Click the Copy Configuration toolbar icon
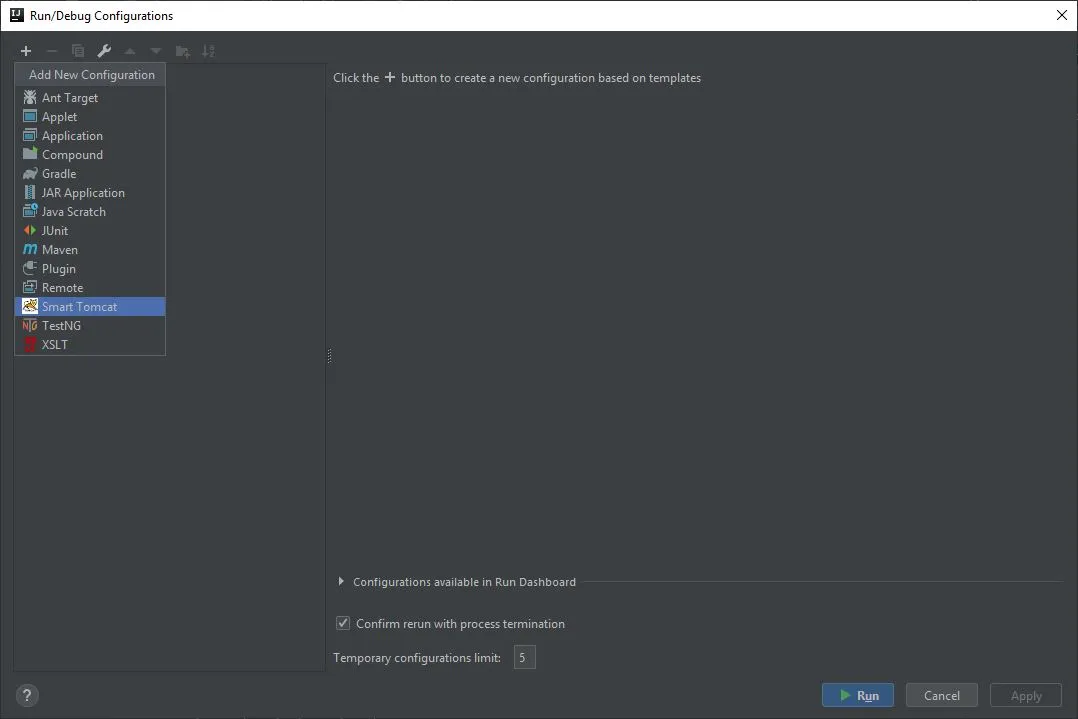 coord(78,51)
